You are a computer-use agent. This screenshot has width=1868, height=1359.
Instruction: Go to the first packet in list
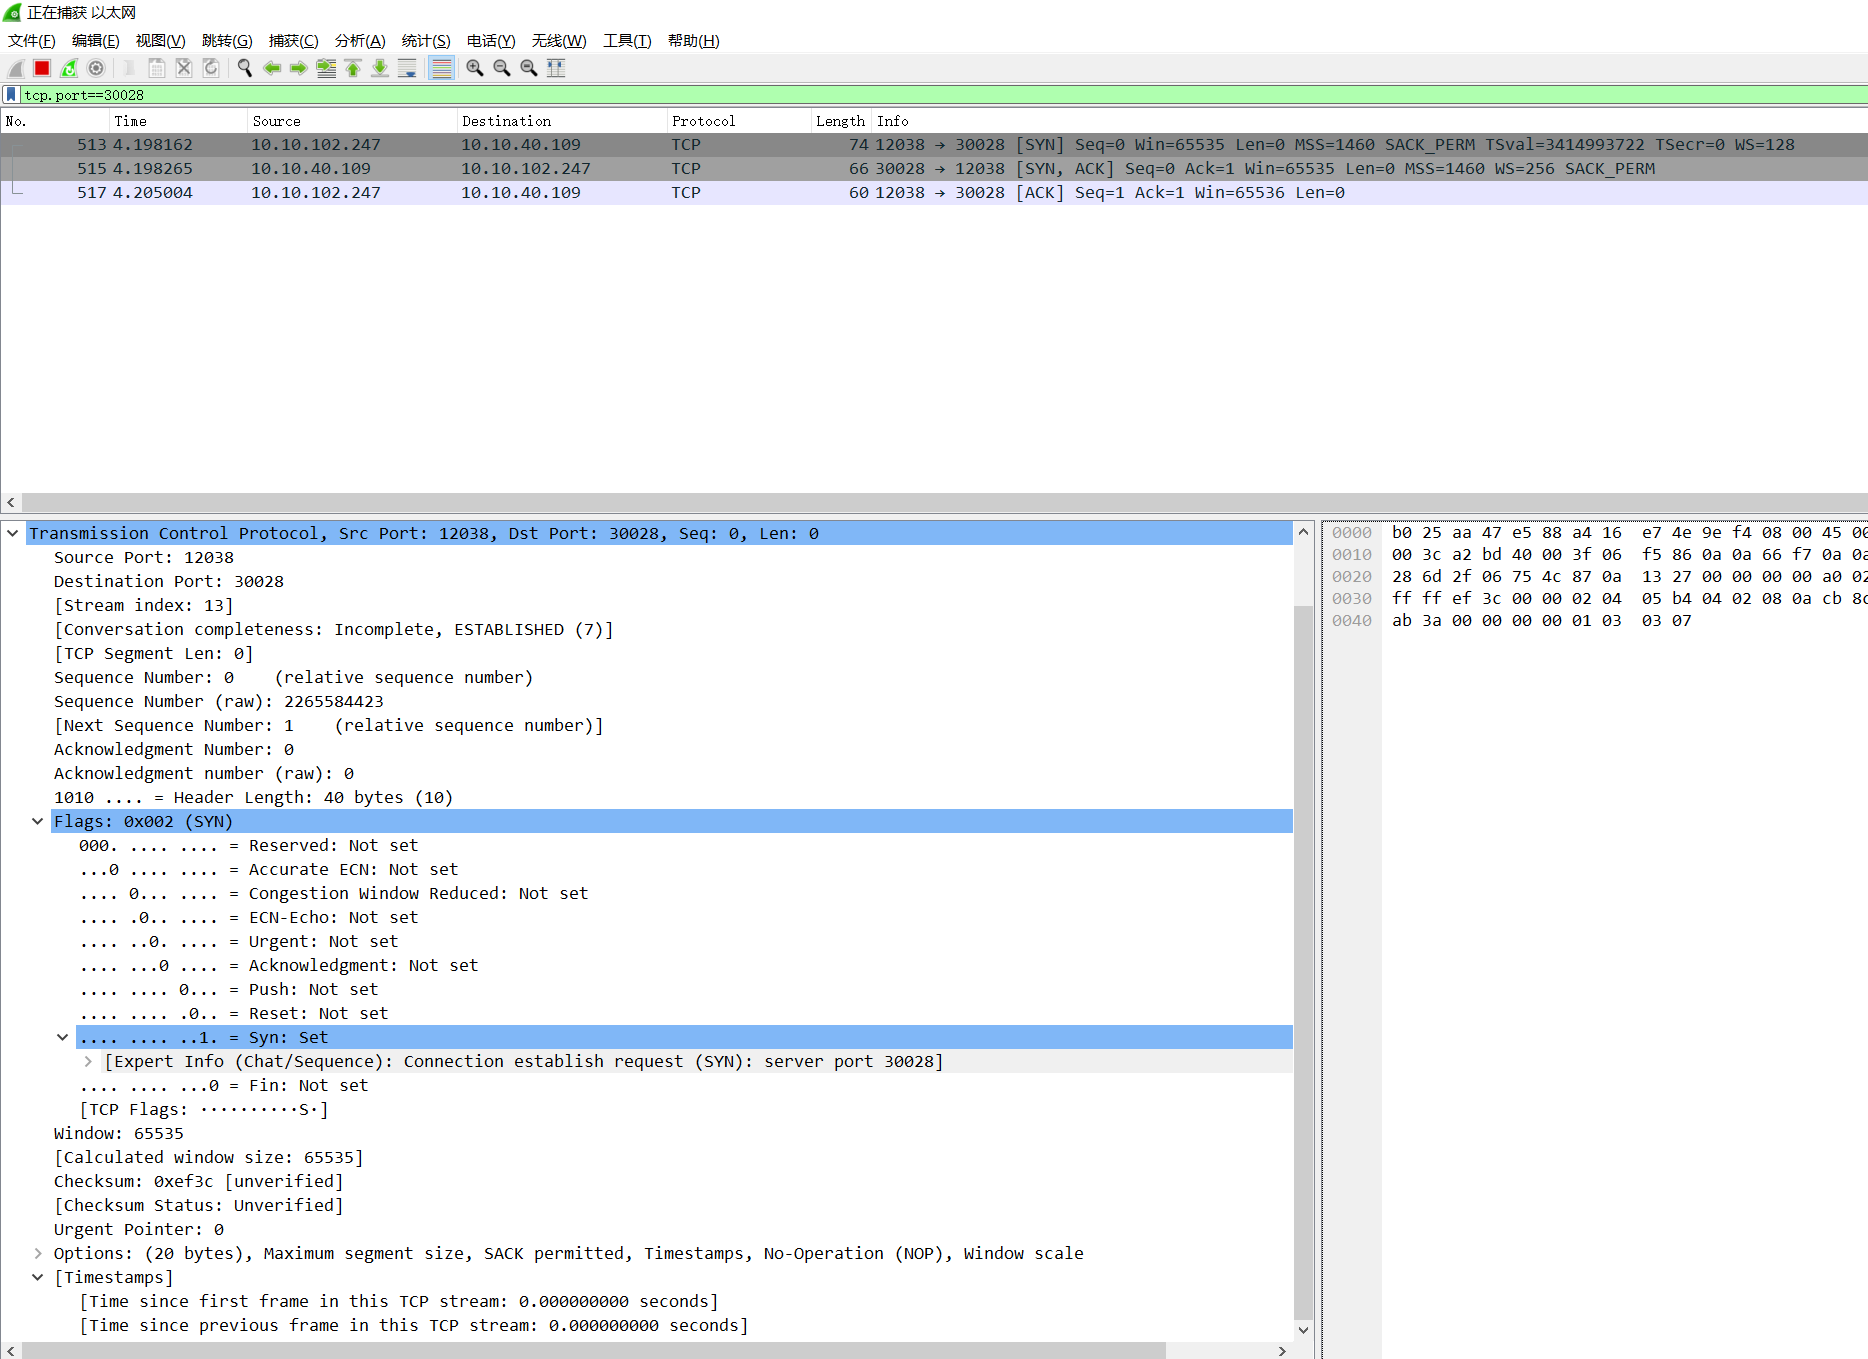(353, 68)
